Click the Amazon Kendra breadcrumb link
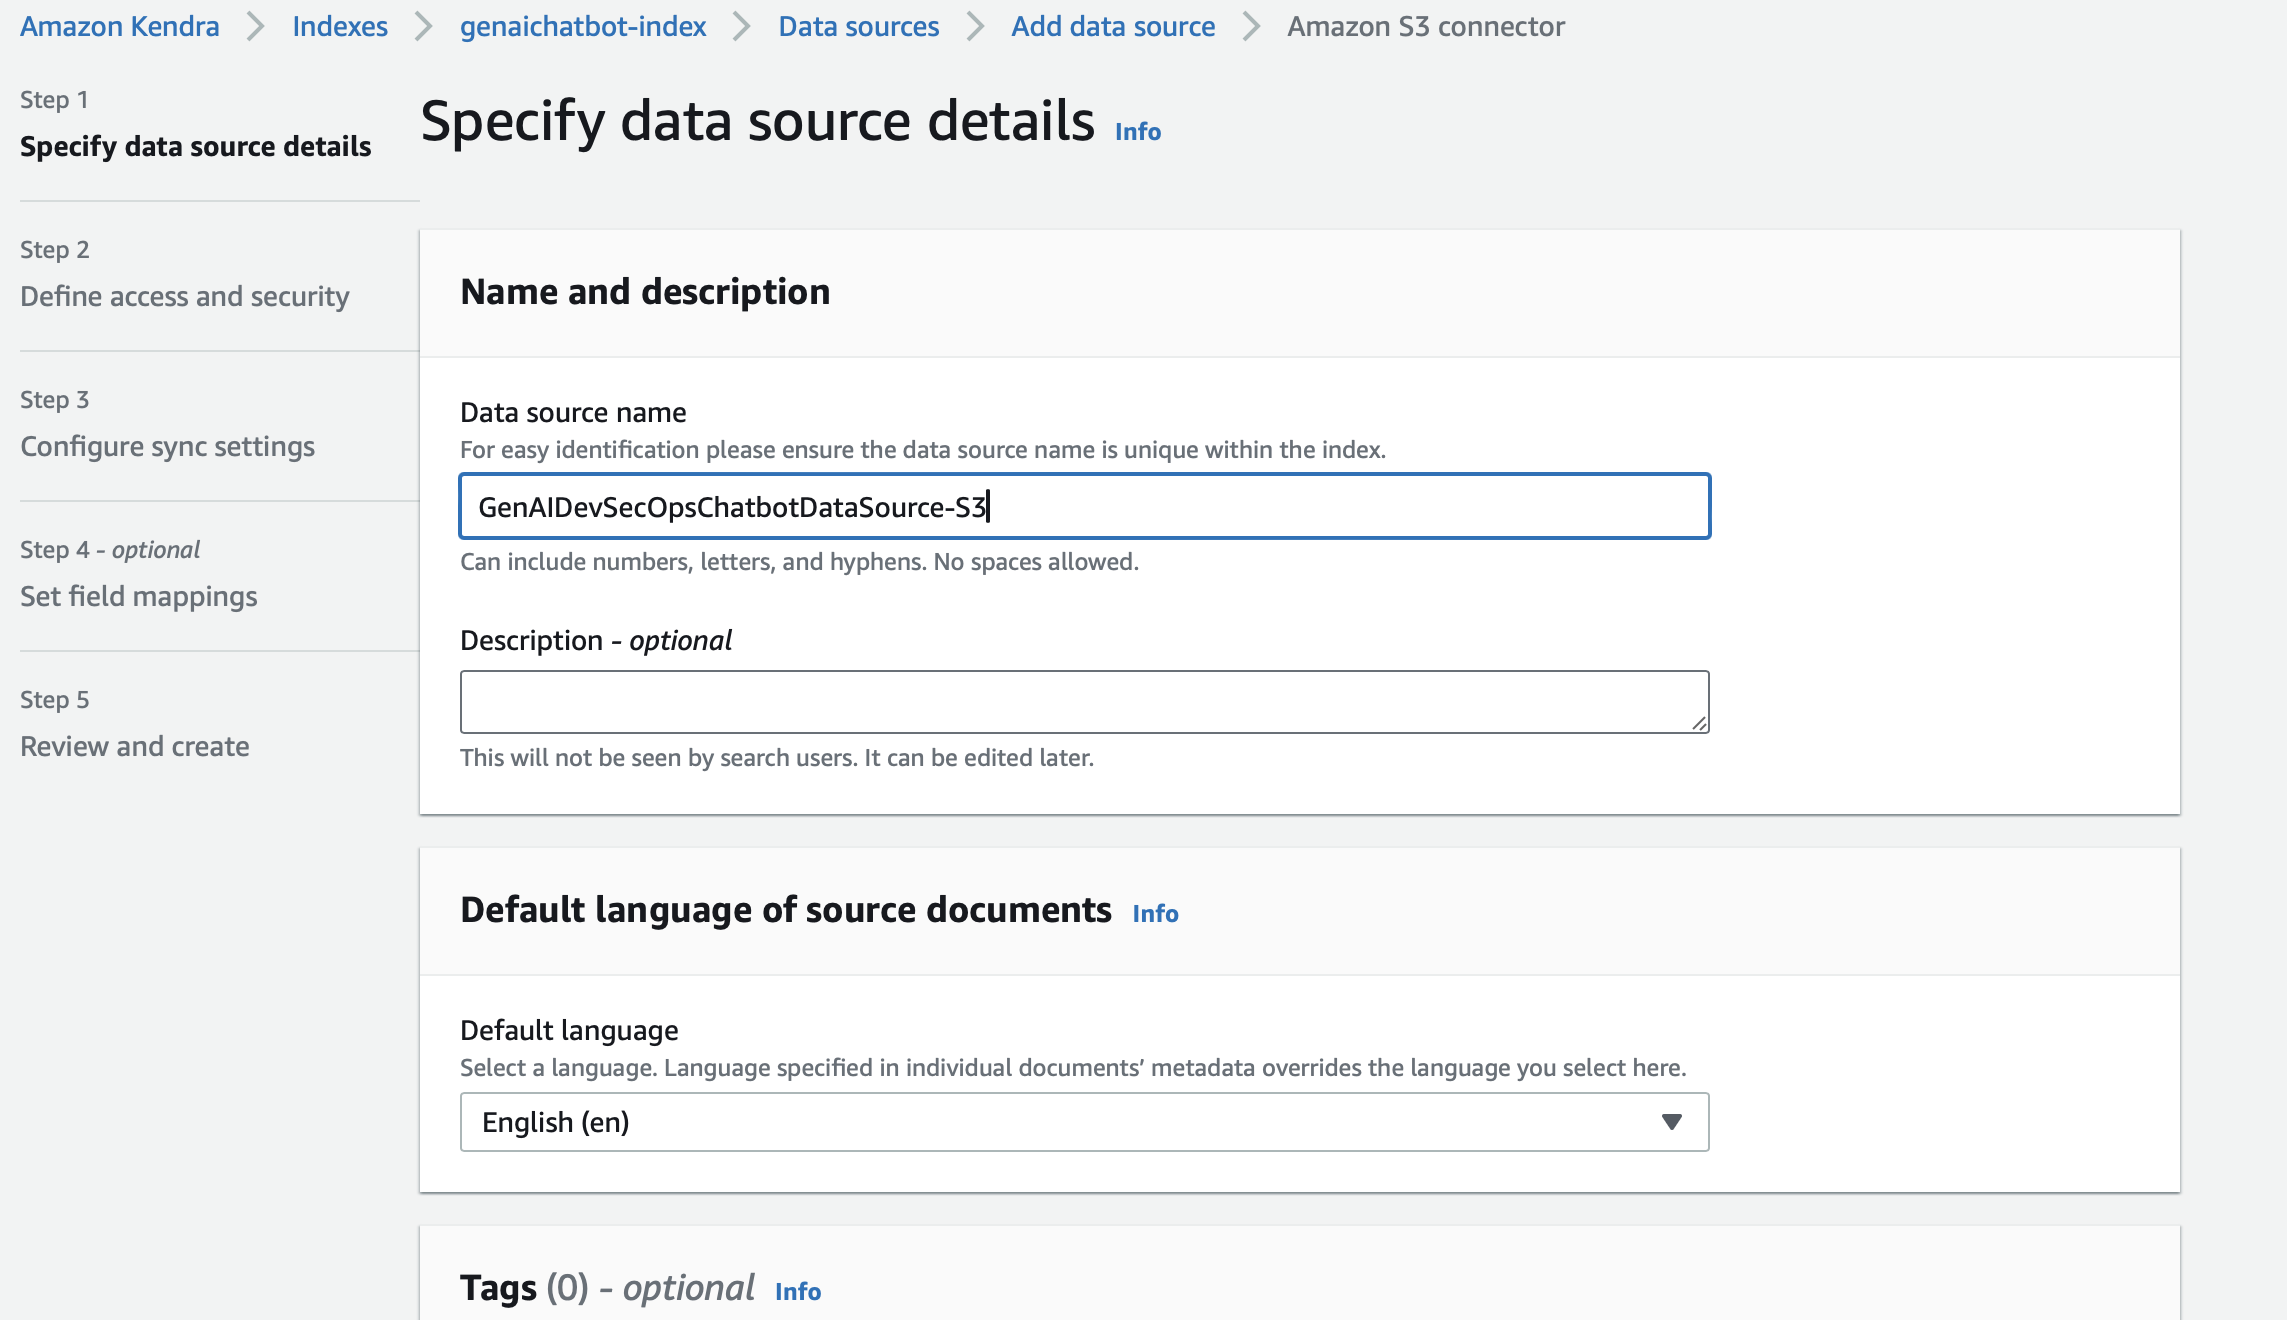This screenshot has height=1320, width=2287. pos(120,26)
